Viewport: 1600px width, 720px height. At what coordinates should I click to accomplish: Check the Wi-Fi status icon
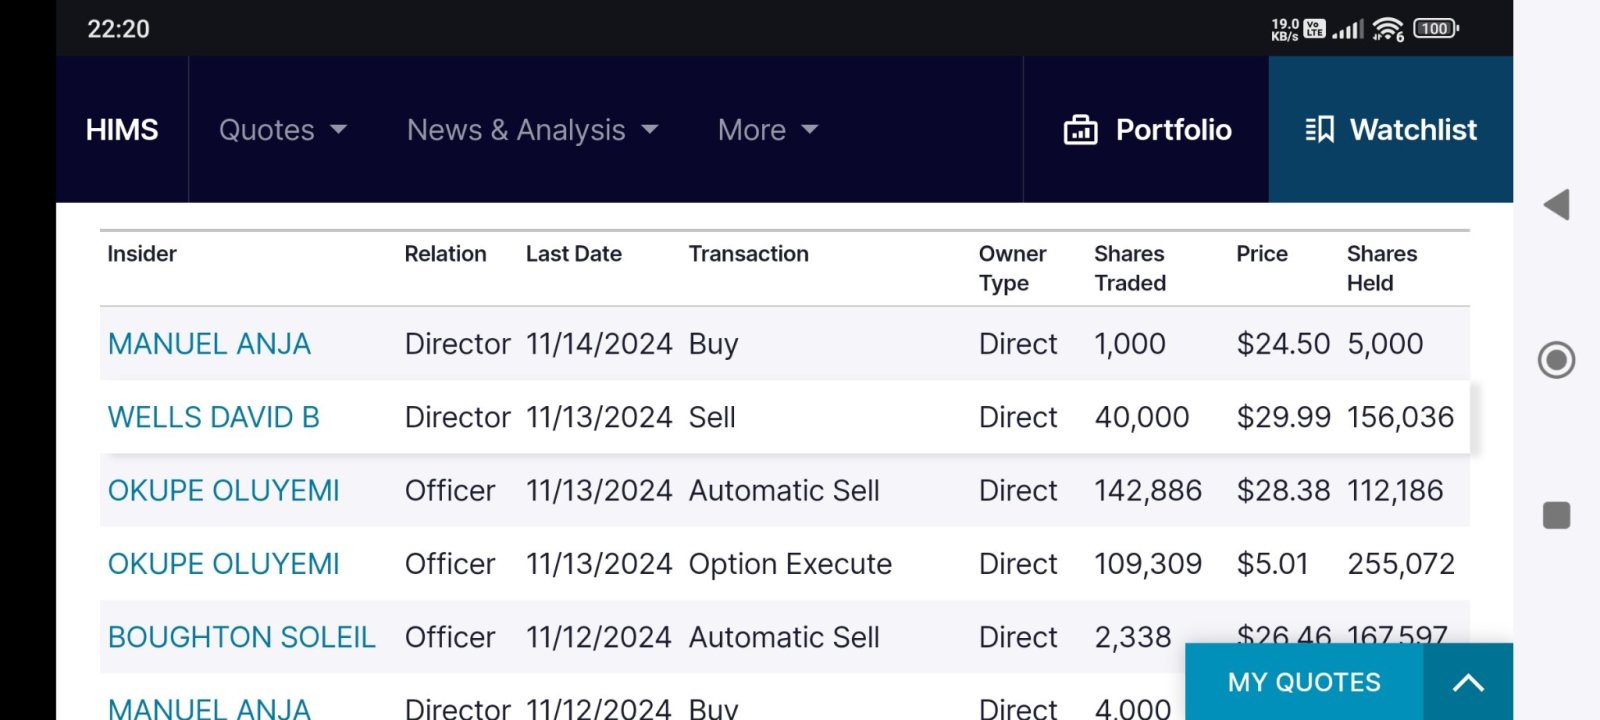tap(1388, 29)
